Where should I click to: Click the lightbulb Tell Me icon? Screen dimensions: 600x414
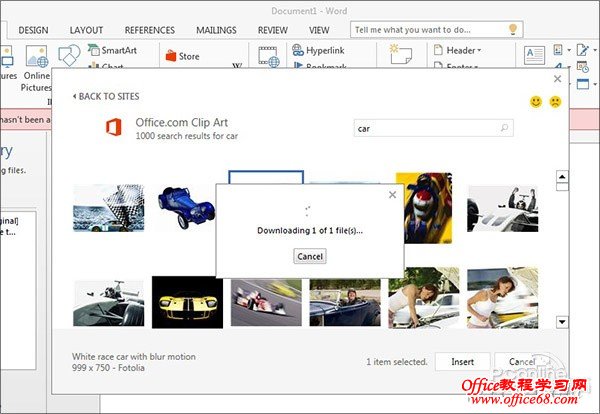pyautogui.click(x=513, y=29)
